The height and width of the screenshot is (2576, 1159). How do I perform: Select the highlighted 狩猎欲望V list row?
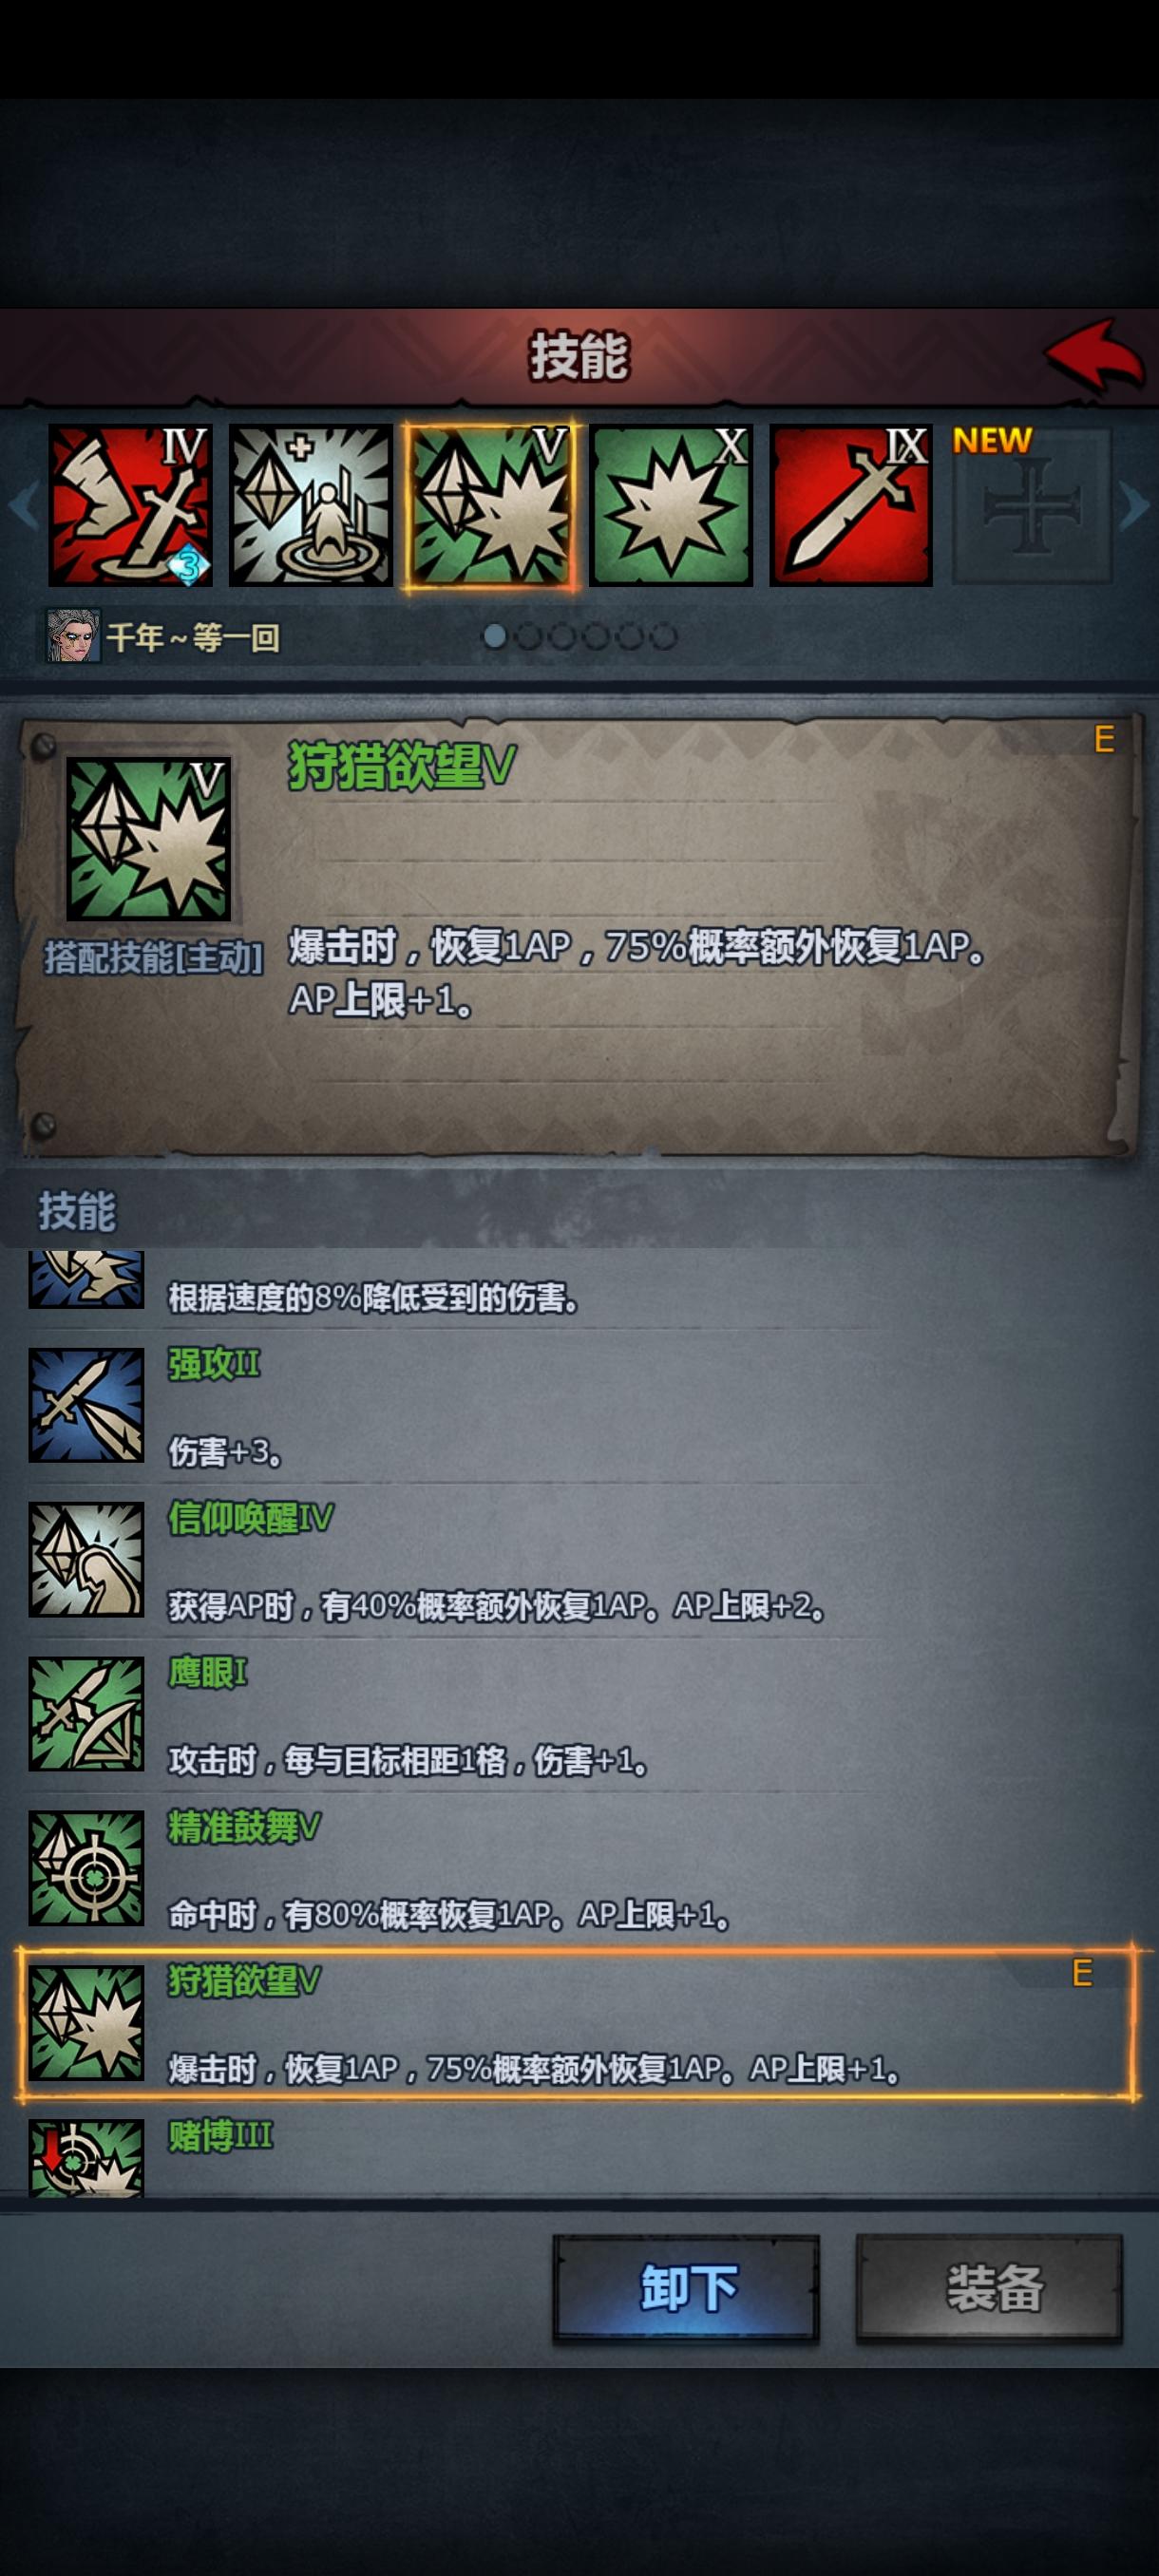(x=576, y=2023)
